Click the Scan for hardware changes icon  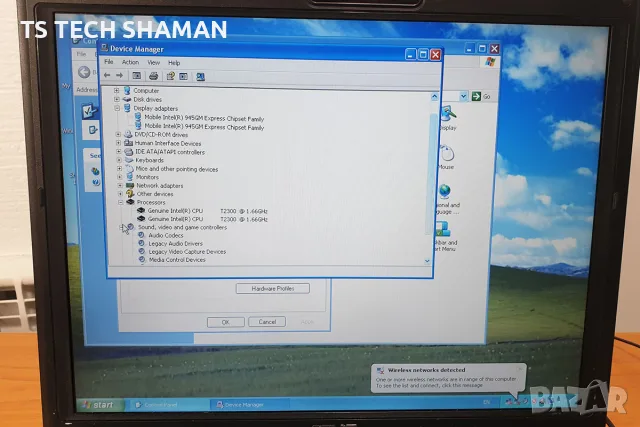(x=200, y=76)
